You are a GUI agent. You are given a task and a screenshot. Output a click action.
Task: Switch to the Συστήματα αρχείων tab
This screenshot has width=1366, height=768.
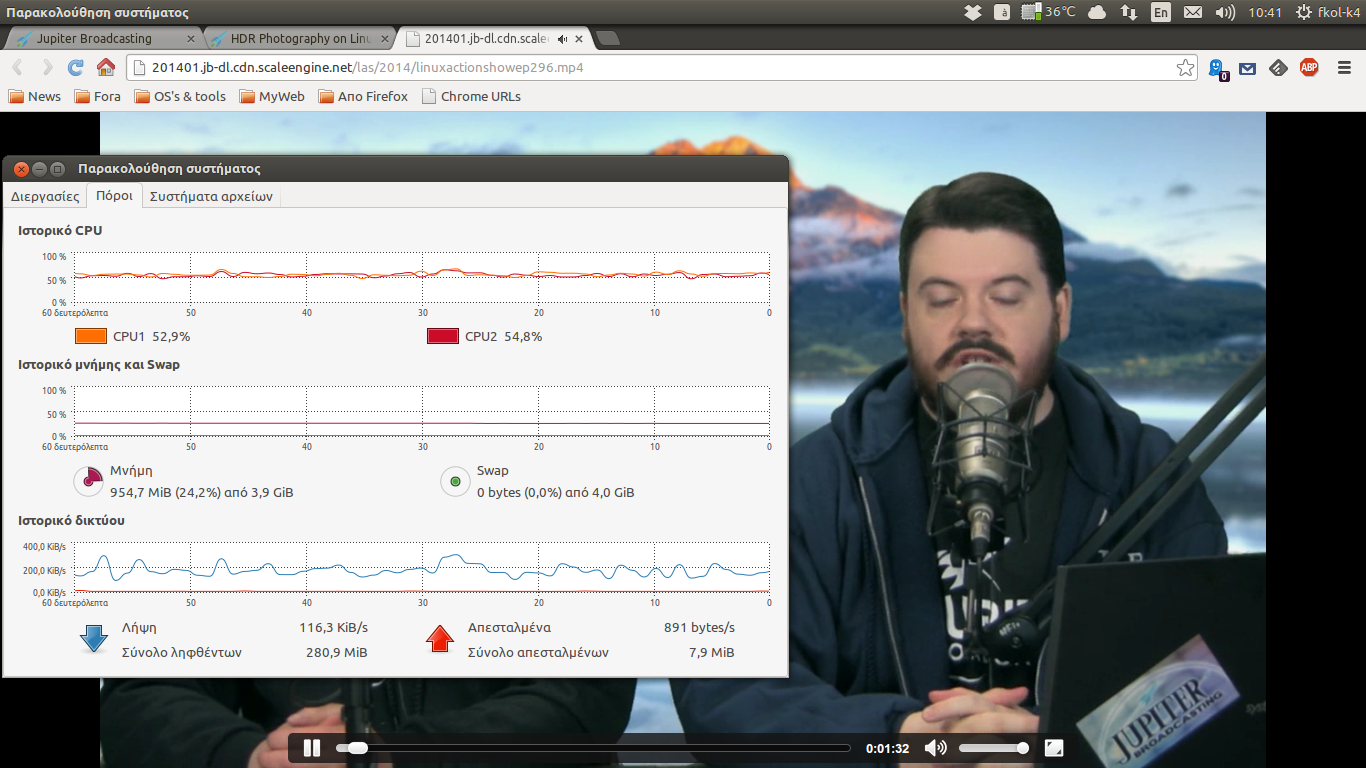point(211,196)
